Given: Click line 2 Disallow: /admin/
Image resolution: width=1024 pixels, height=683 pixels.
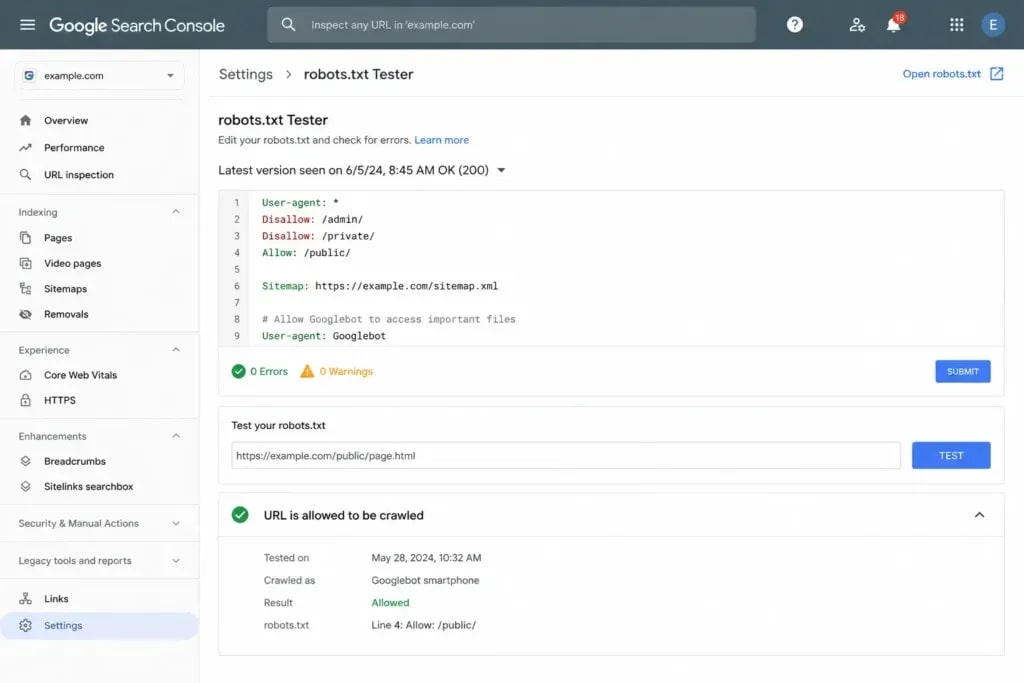Looking at the screenshot, I should pyautogui.click(x=312, y=219).
